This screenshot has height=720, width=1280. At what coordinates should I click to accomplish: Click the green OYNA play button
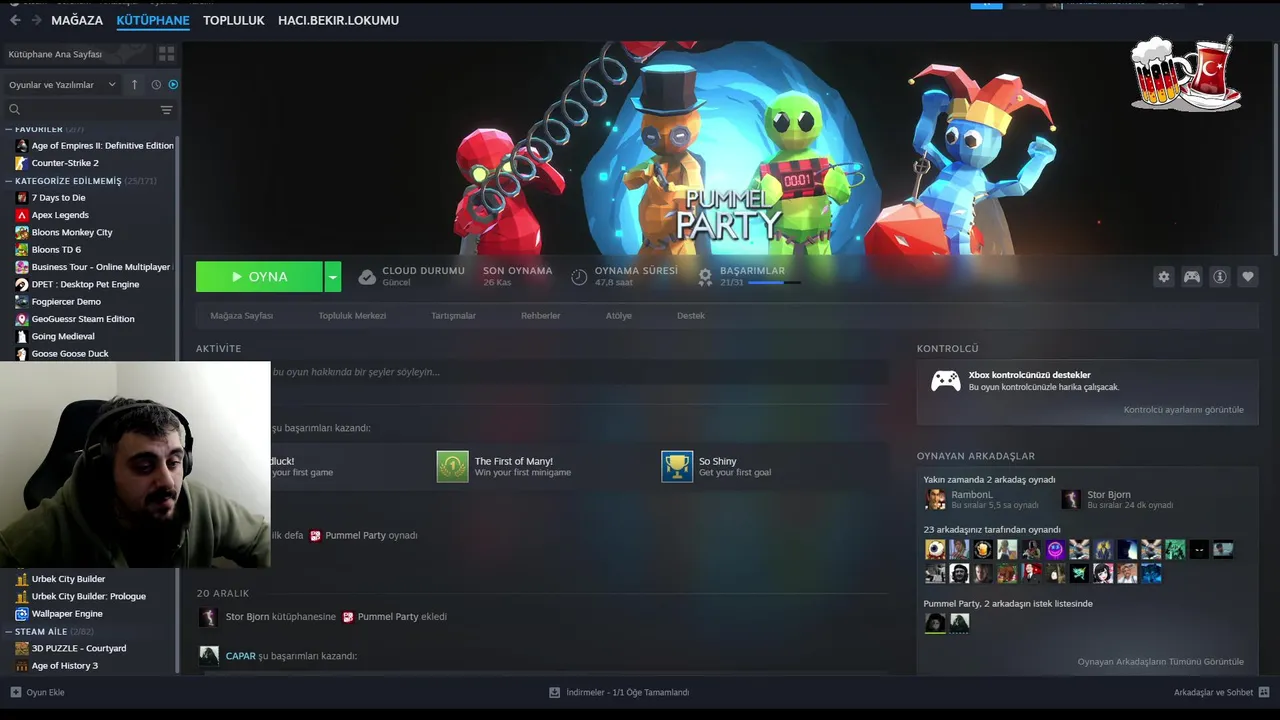(259, 277)
